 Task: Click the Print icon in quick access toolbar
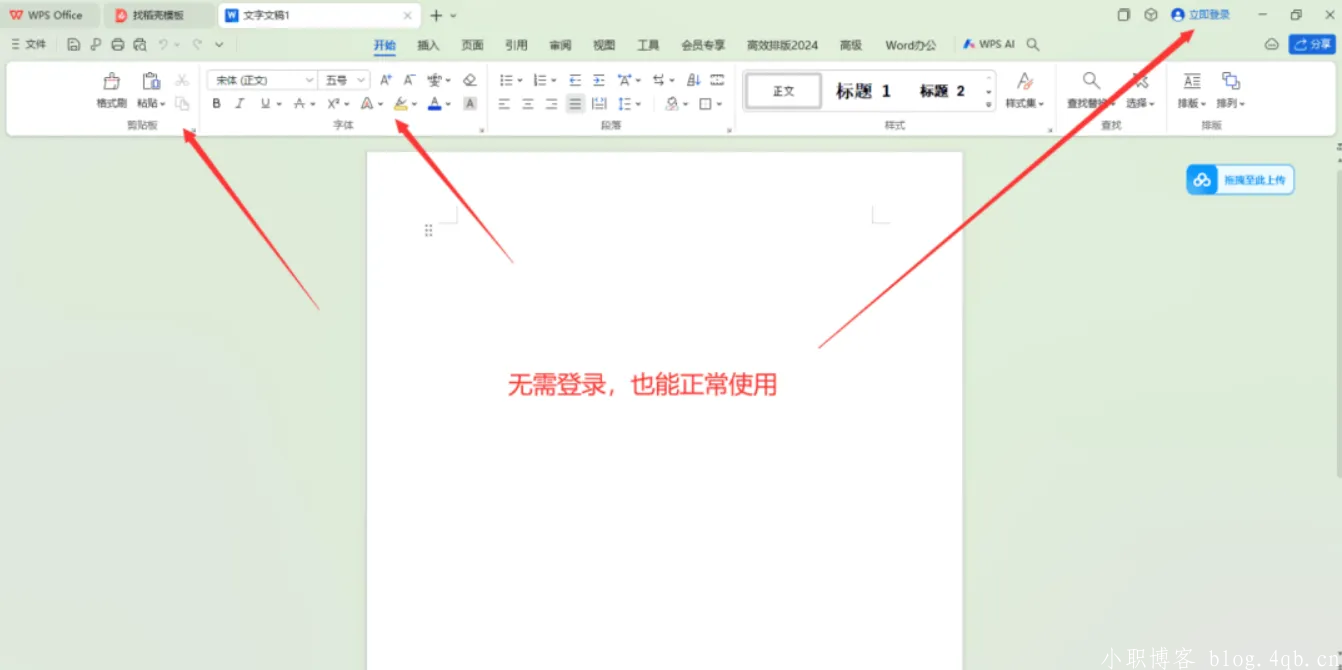118,44
